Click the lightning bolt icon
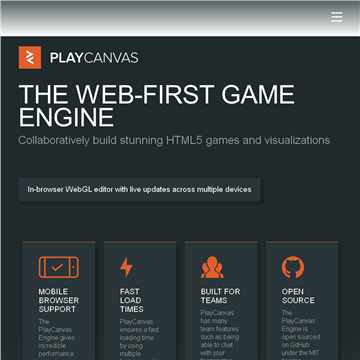The width and height of the screenshot is (360, 360). click(126, 267)
